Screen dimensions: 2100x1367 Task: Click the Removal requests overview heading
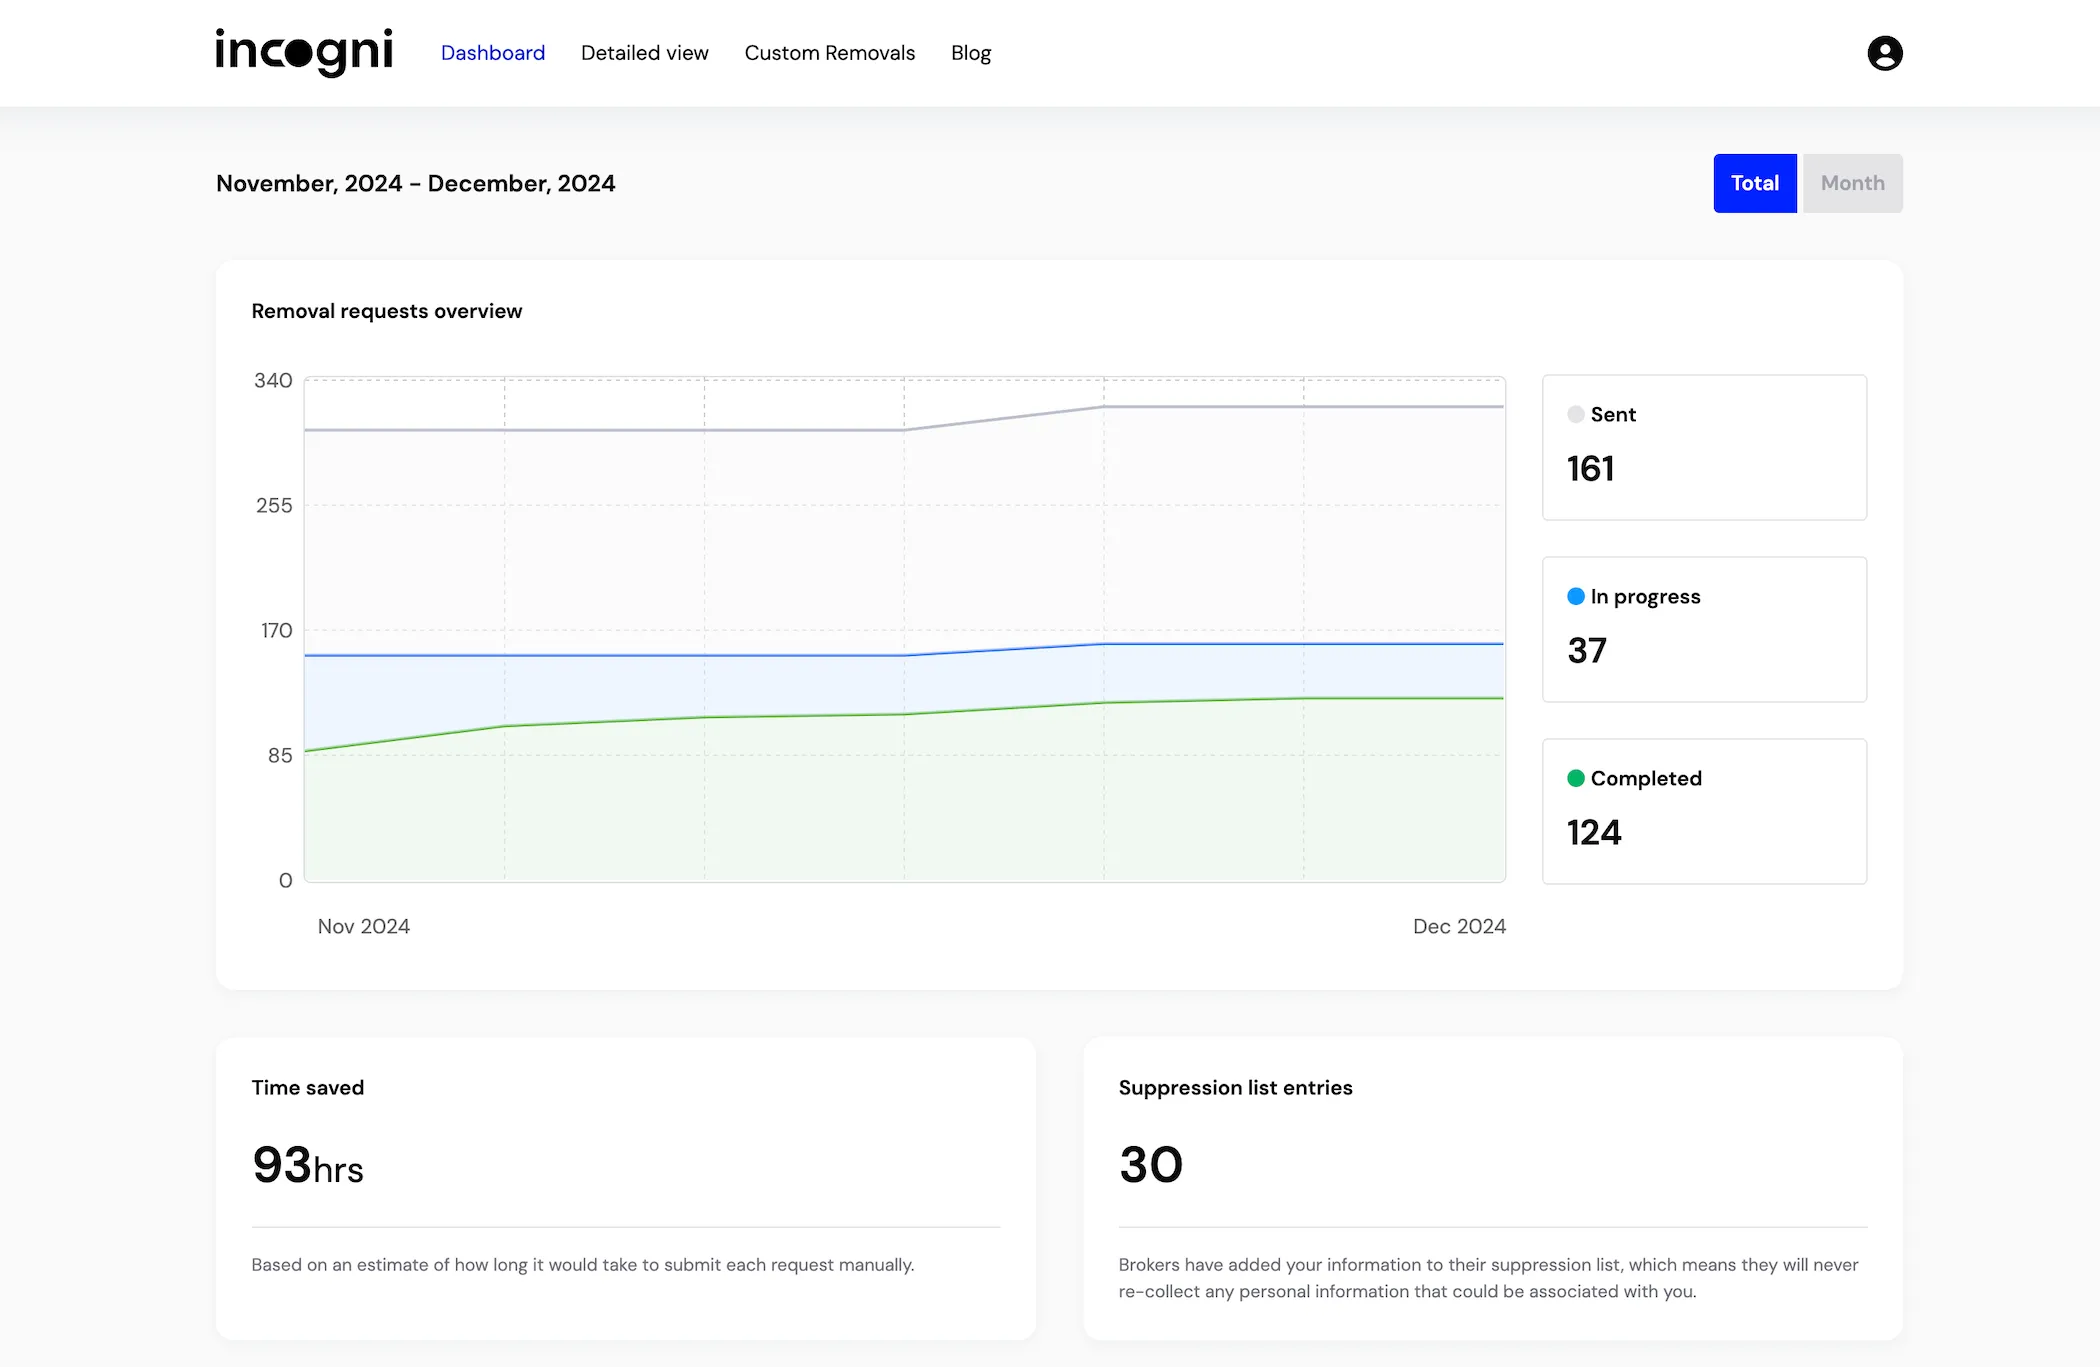pos(387,311)
